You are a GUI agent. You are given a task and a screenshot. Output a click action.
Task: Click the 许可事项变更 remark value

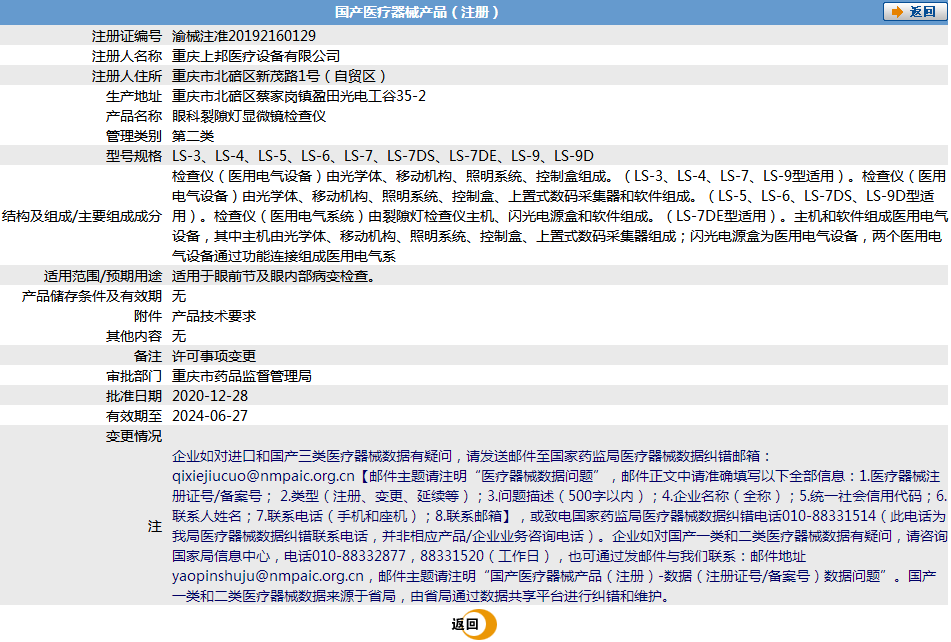(x=214, y=356)
